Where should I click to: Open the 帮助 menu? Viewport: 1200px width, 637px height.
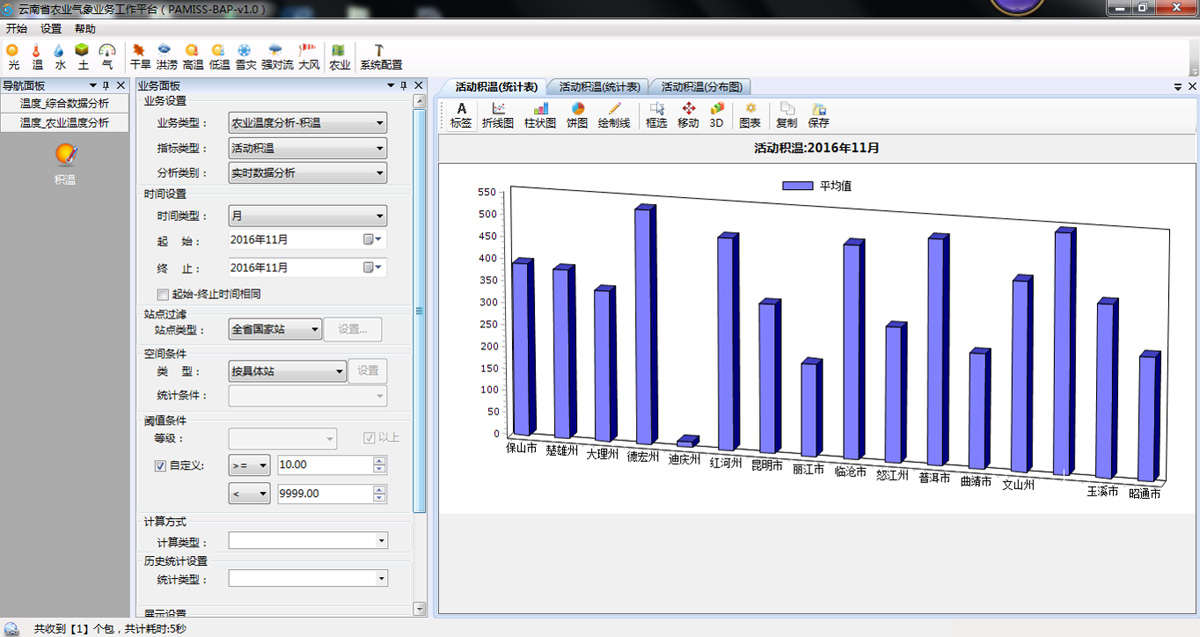pyautogui.click(x=85, y=29)
